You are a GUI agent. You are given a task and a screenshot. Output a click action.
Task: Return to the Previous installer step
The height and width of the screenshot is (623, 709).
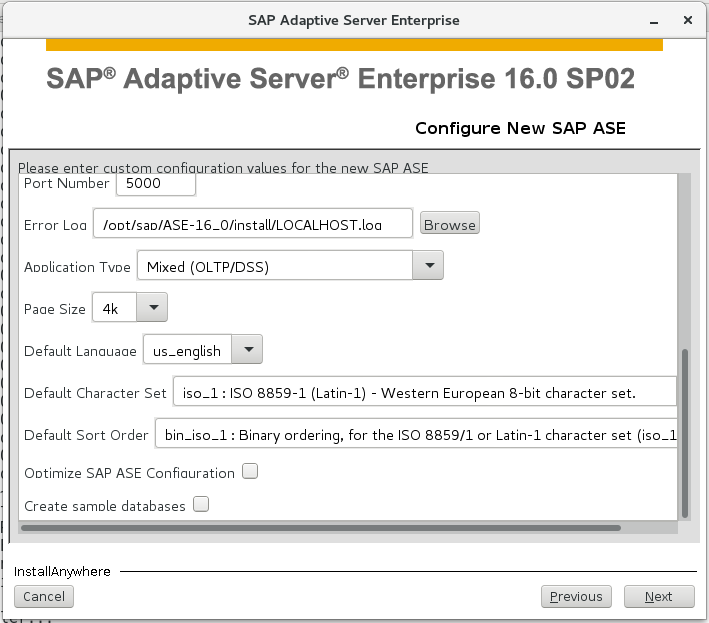[x=576, y=597]
